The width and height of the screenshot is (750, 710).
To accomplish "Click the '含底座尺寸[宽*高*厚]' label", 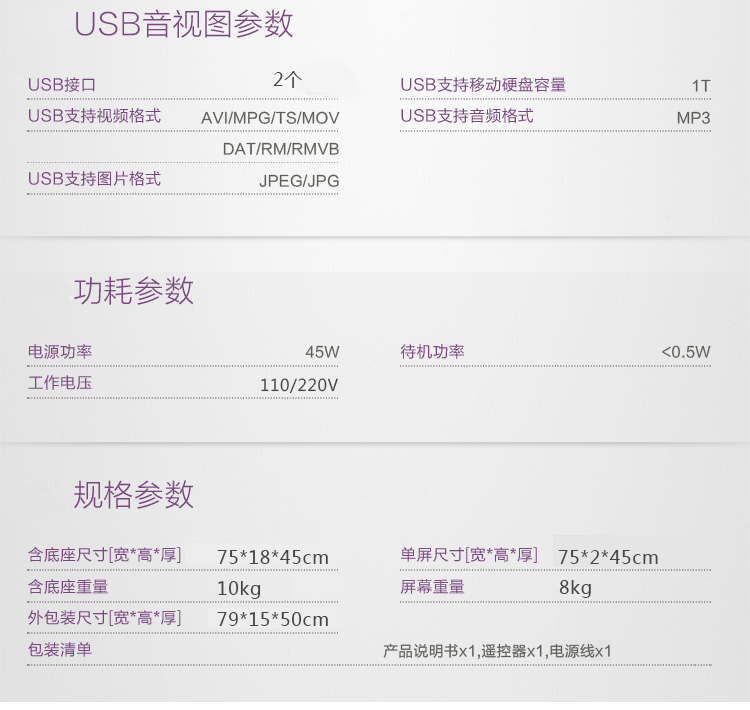I will pos(105,555).
